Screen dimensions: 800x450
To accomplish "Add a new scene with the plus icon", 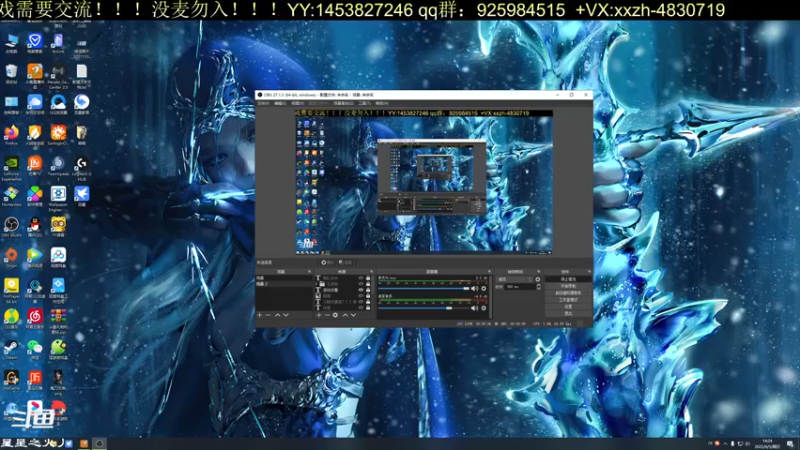I will [x=259, y=315].
